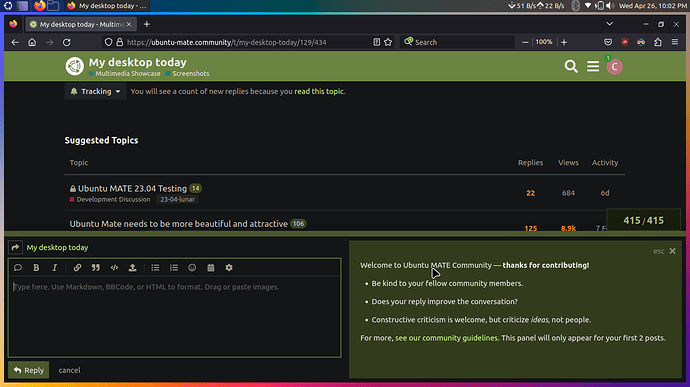Insert date and time via calendar icon

tap(211, 268)
